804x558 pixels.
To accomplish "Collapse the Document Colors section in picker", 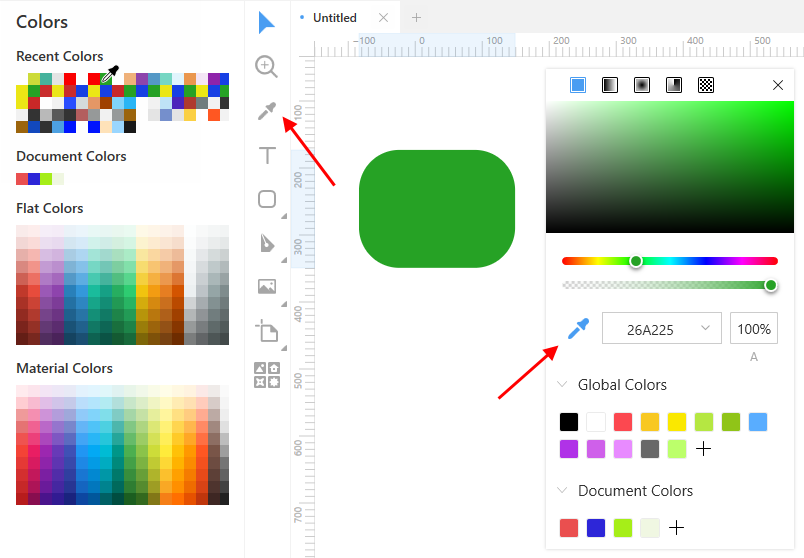I will point(562,490).
